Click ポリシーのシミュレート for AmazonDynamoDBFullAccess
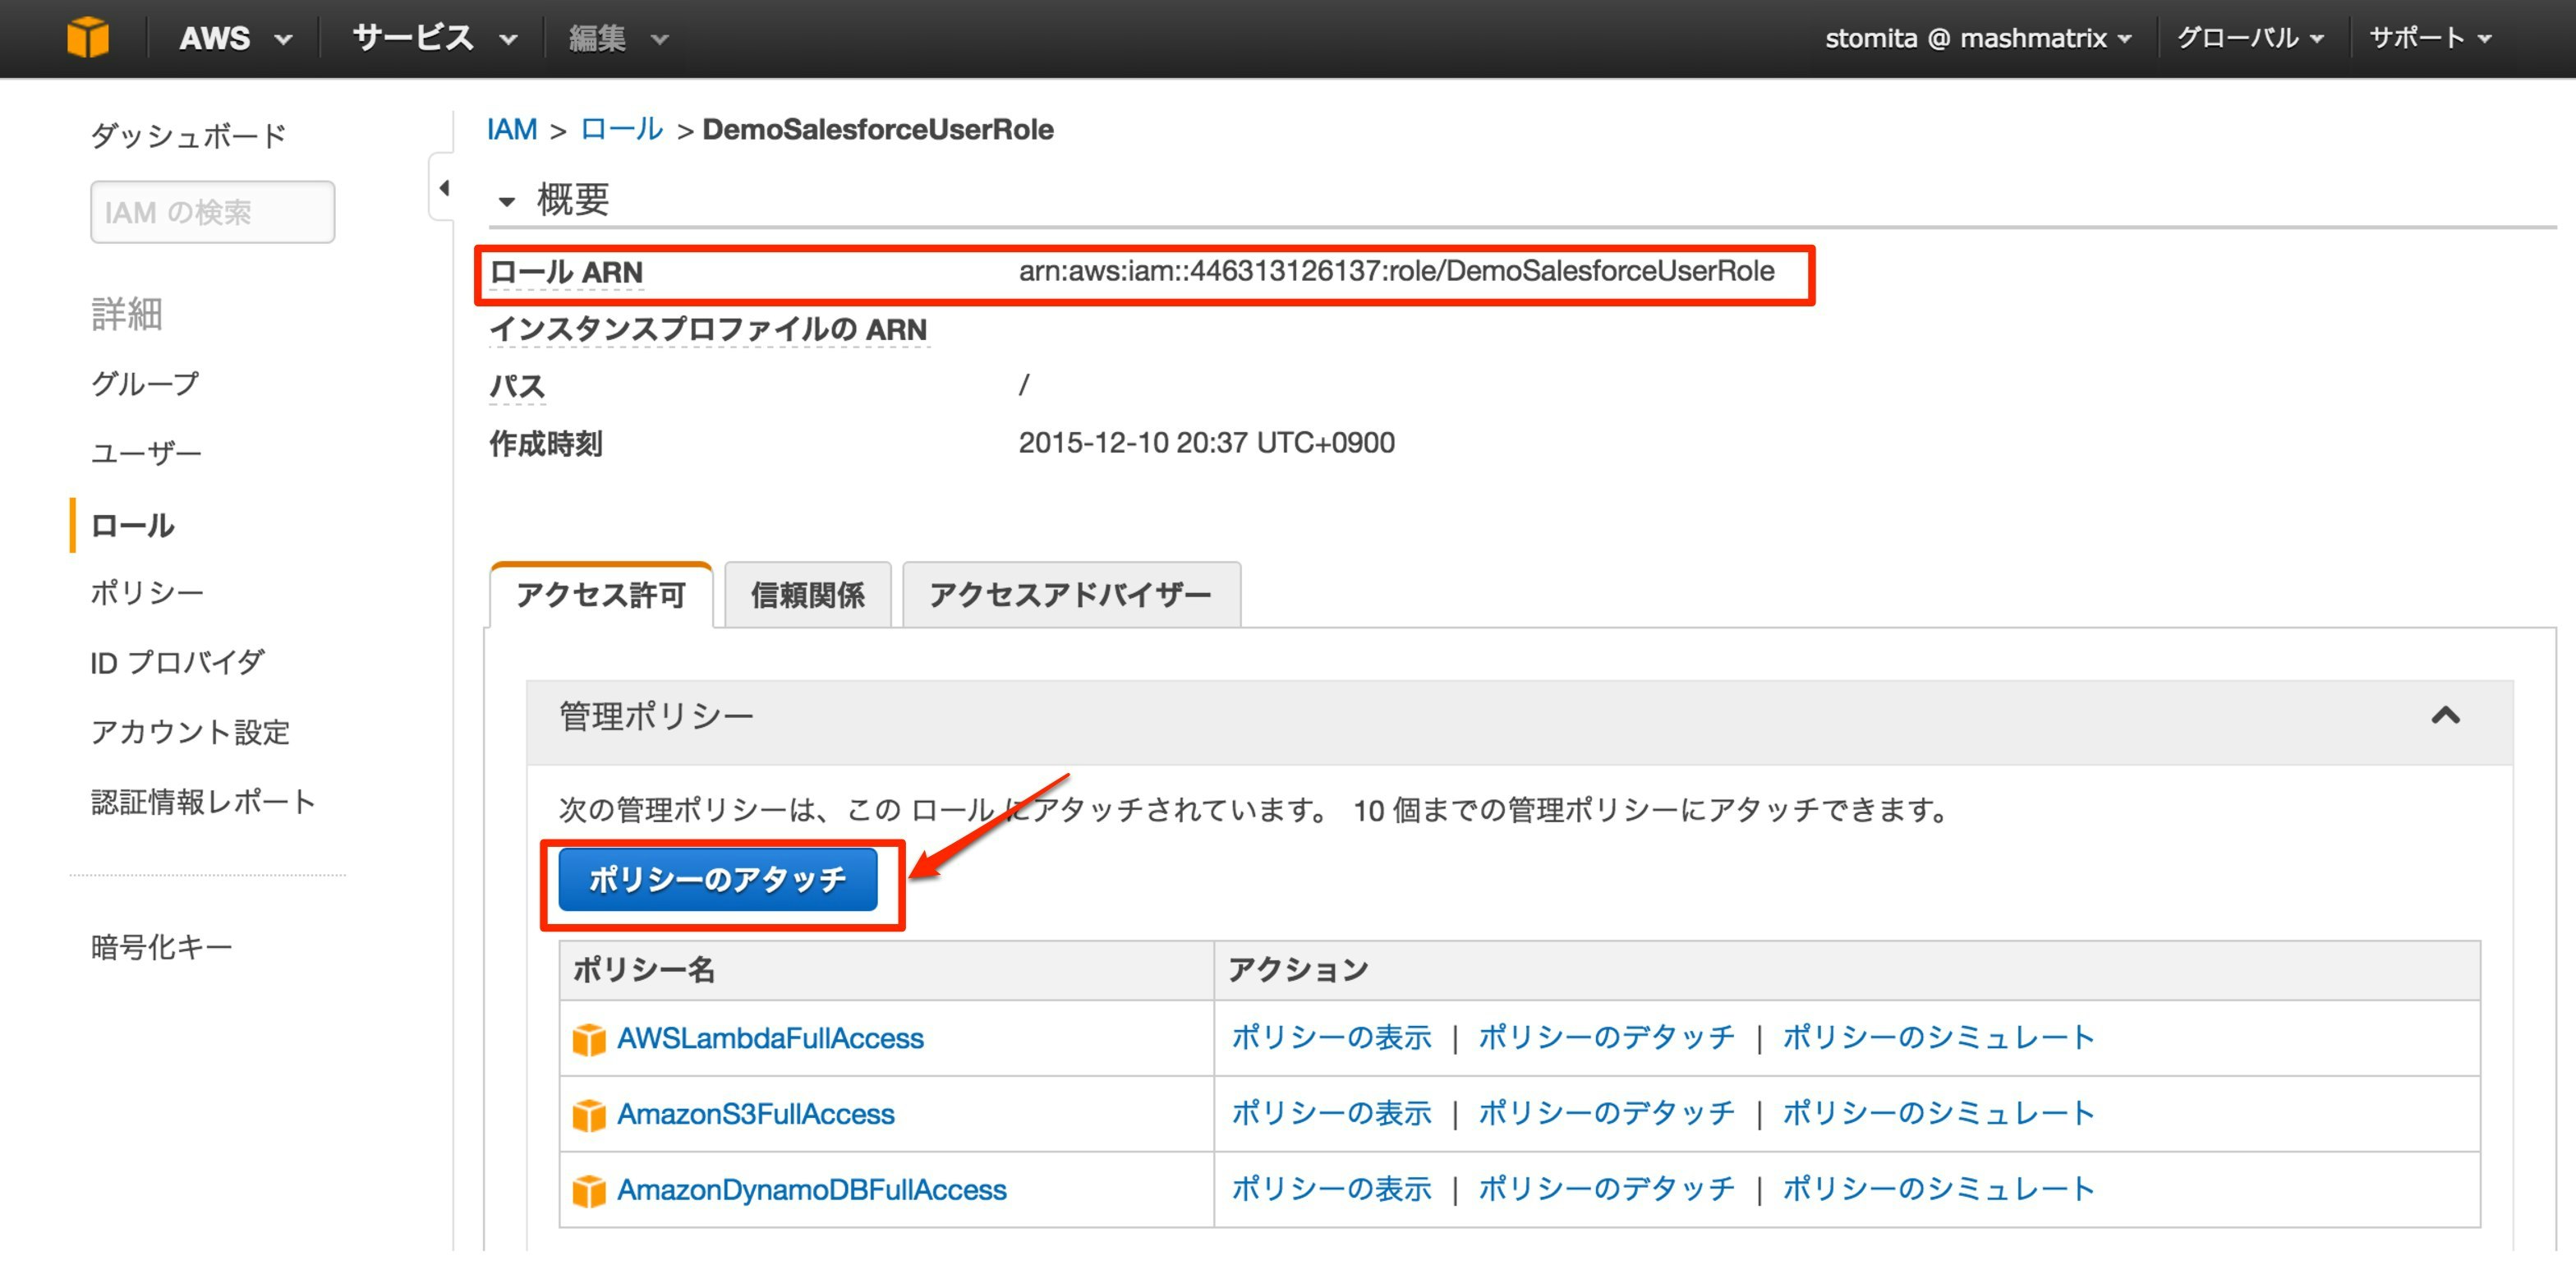Screen dimensions: 2576x1288 1938,1190
